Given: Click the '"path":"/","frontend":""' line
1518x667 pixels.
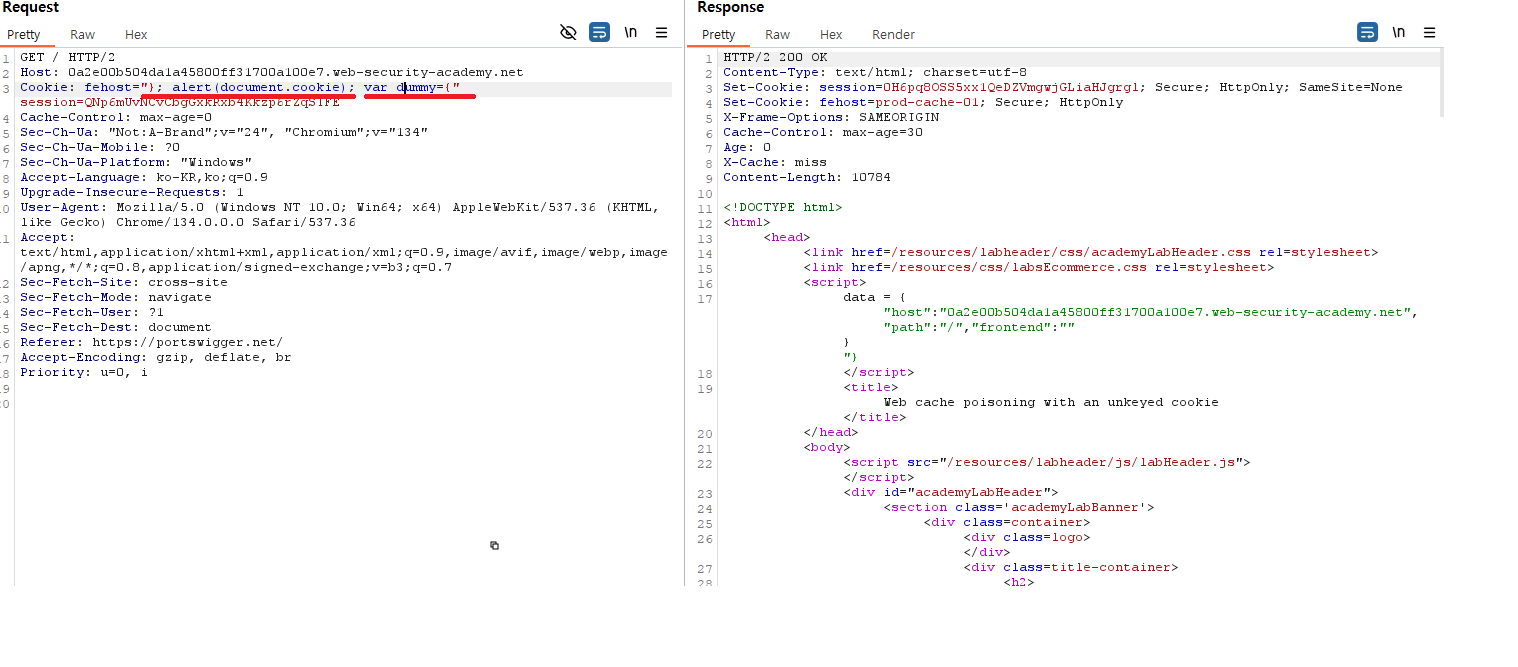Looking at the screenshot, I should [979, 327].
